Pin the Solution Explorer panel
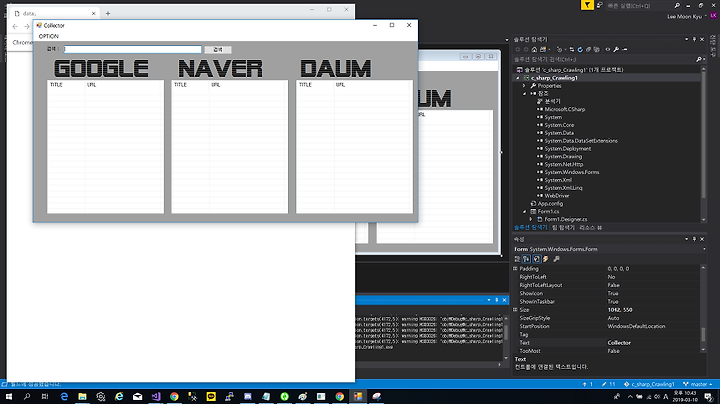 click(694, 39)
